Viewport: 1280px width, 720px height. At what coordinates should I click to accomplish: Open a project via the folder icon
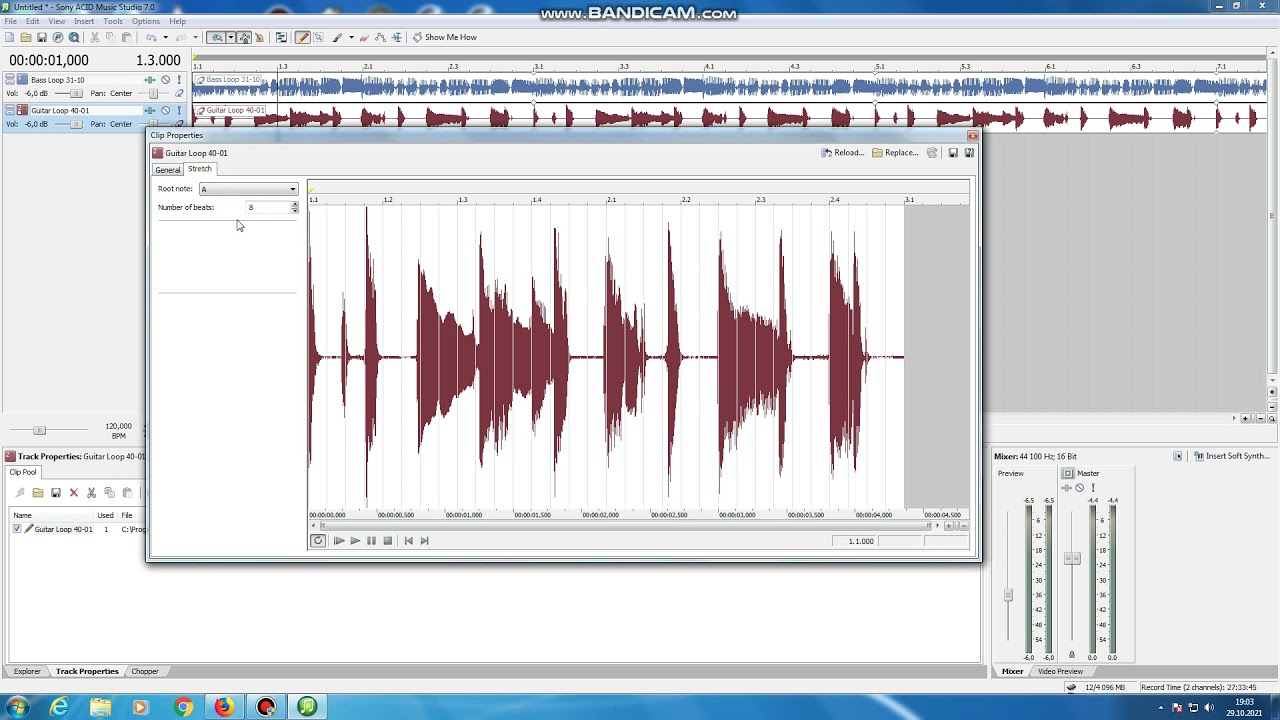(25, 37)
